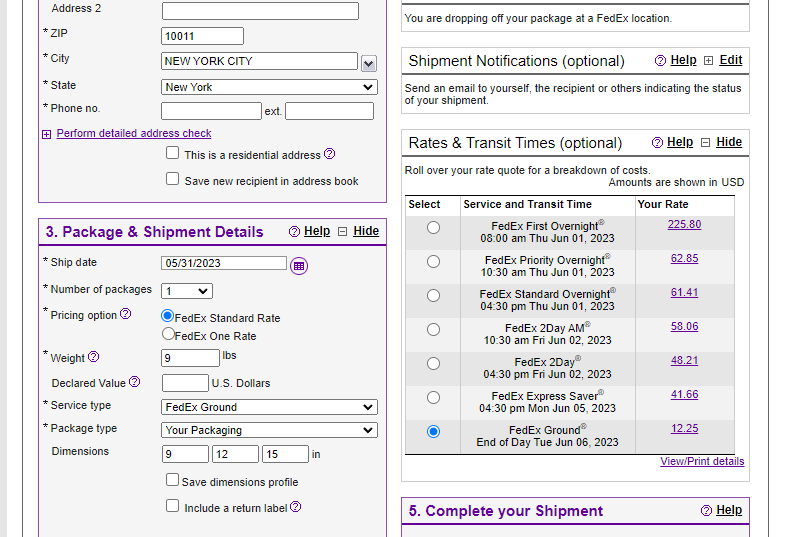Image resolution: width=792 pixels, height=537 pixels.
Task: Collapse Rates & Transit Times with minus icon
Action: click(706, 142)
